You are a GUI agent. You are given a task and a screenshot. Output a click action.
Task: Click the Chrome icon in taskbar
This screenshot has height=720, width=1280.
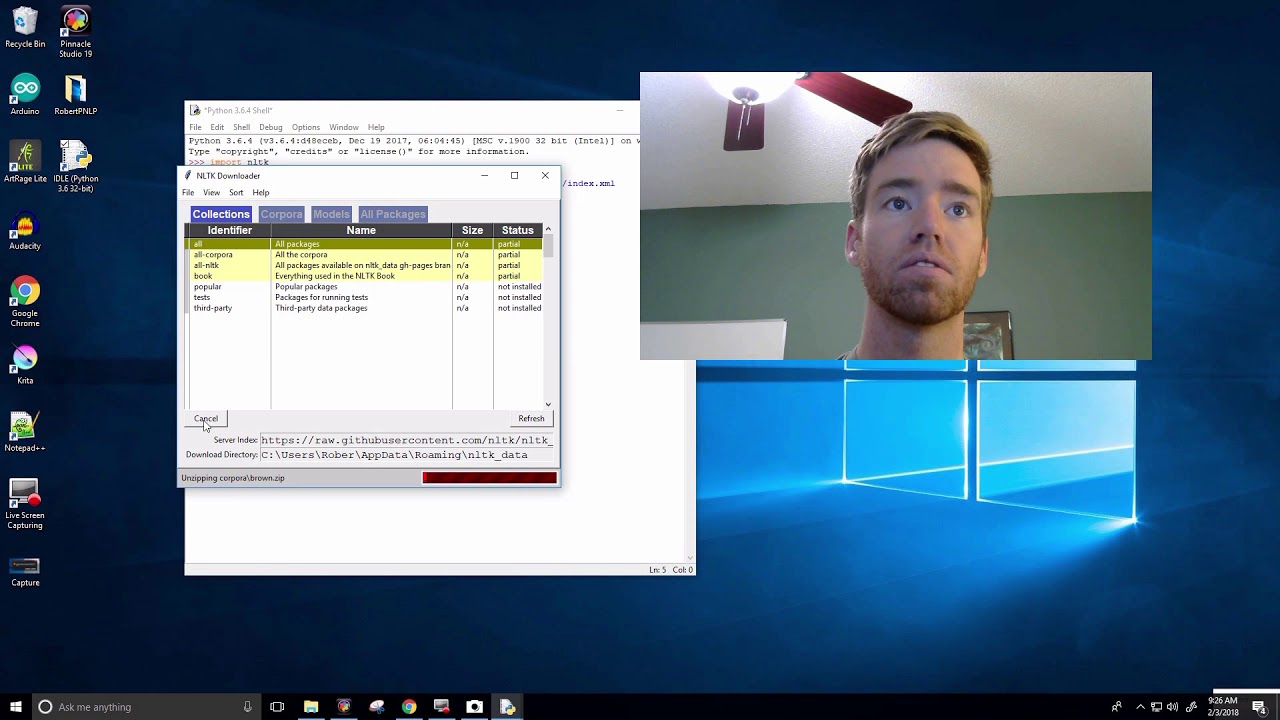(x=409, y=707)
